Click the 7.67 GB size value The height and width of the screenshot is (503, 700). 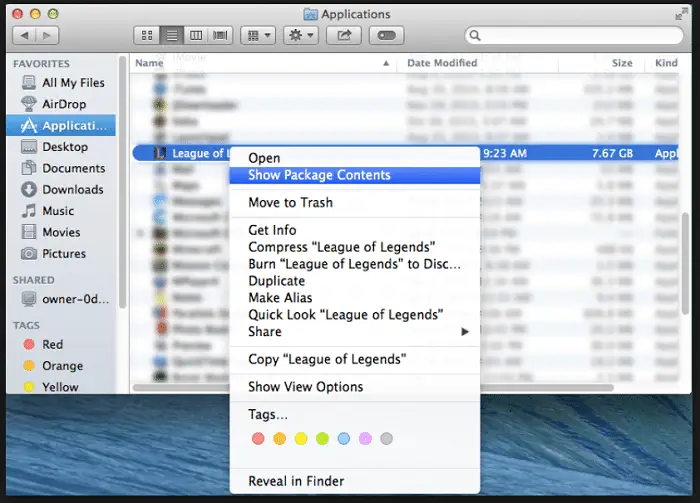point(612,154)
